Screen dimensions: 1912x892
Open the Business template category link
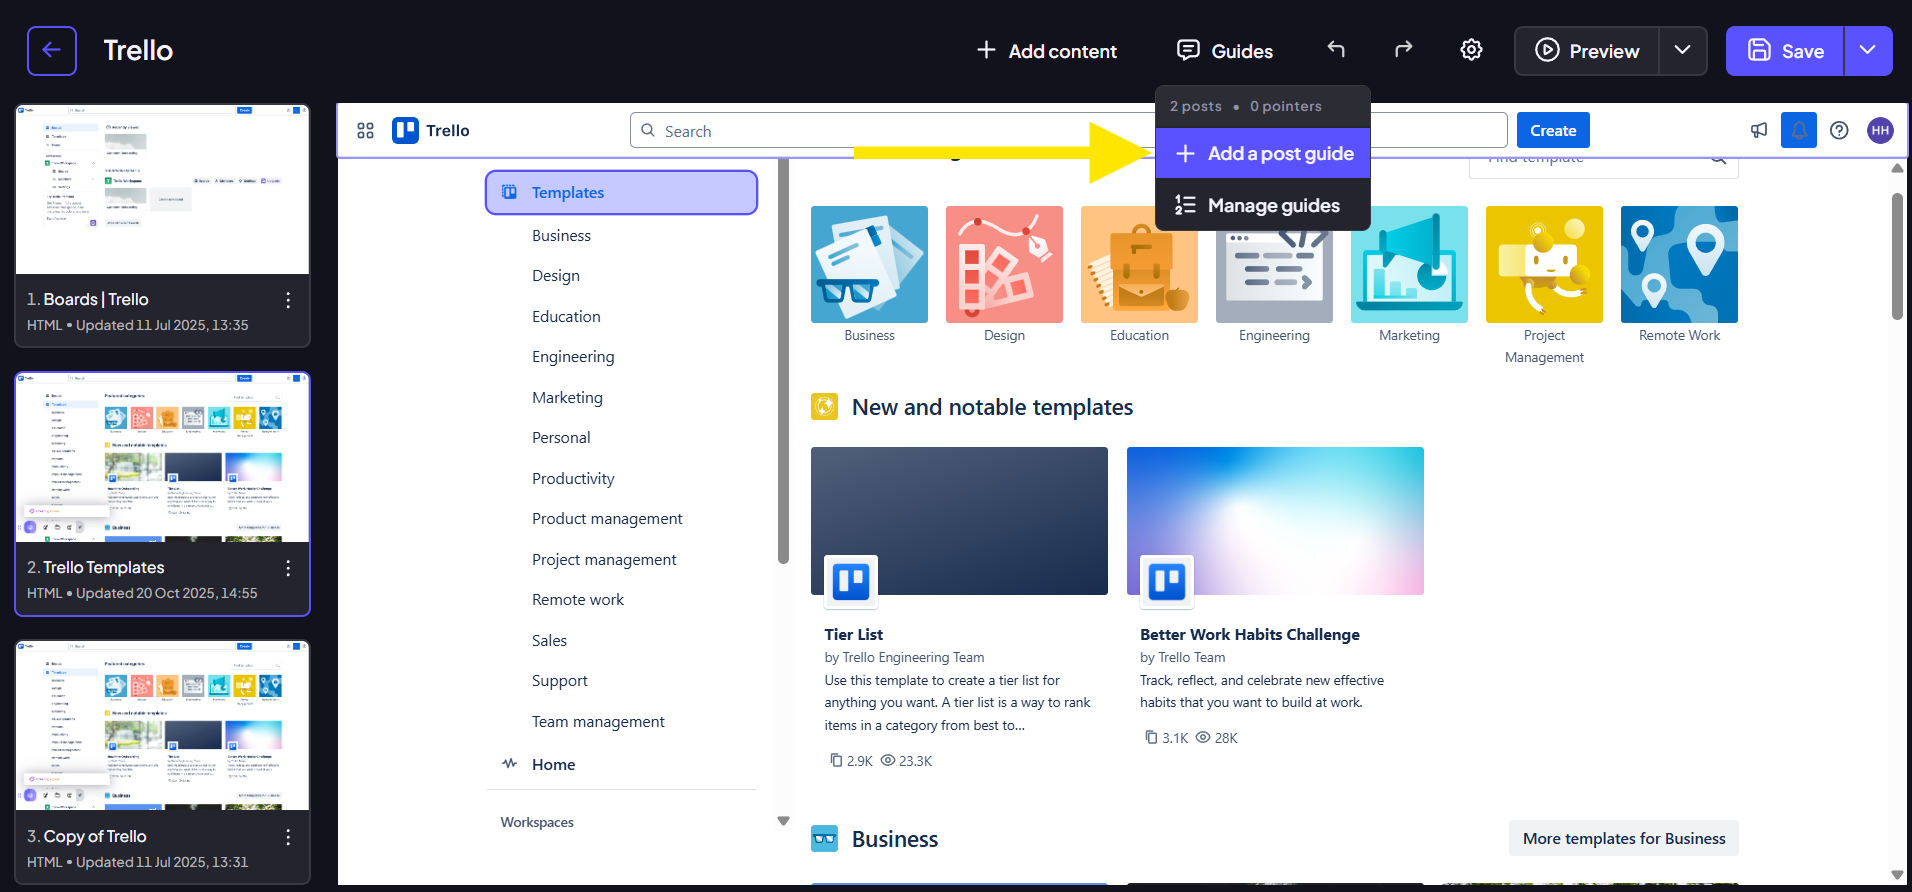pos(561,236)
